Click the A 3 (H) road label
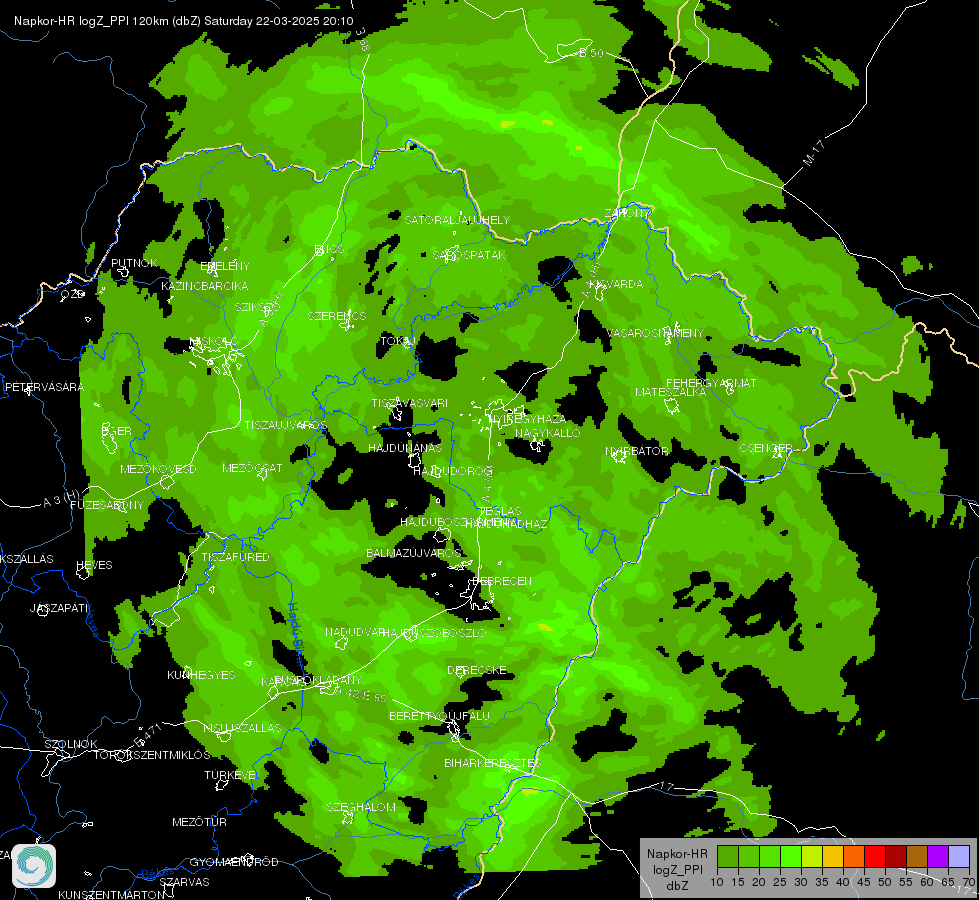This screenshot has width=979, height=900. tap(62, 498)
